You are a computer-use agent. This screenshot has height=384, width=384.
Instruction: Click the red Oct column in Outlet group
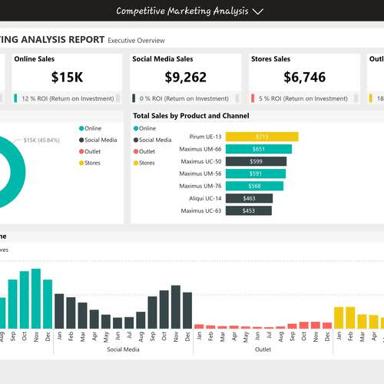tap(304, 325)
